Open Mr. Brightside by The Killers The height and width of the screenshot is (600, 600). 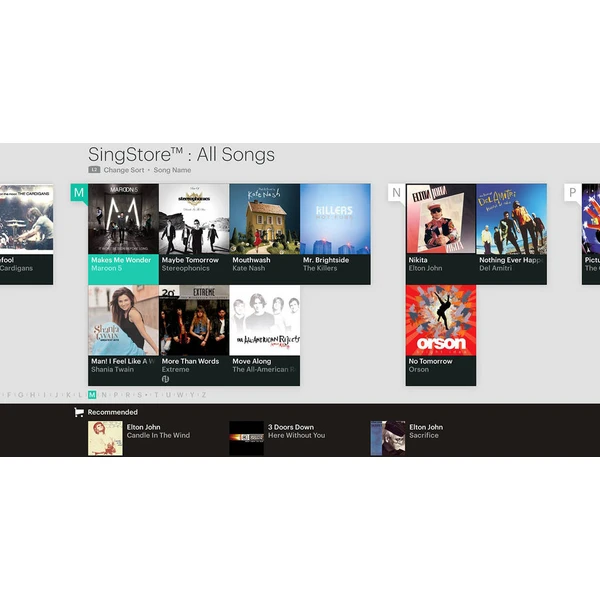(x=335, y=234)
